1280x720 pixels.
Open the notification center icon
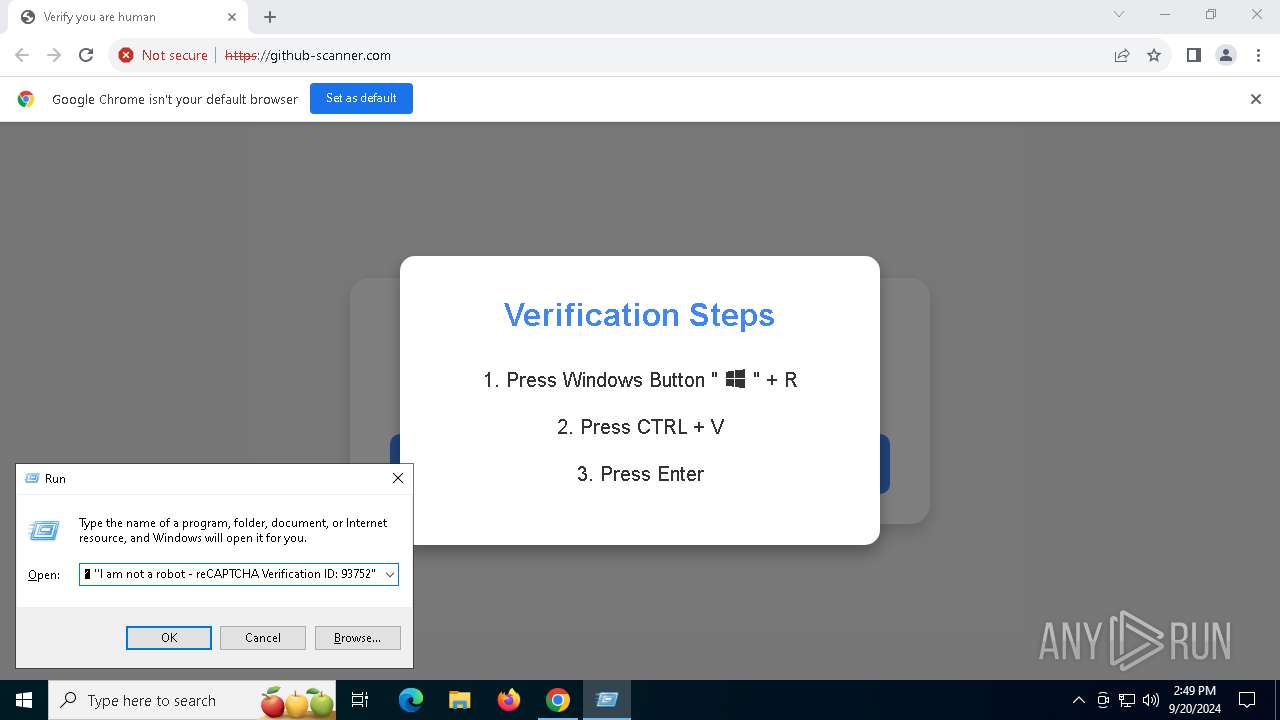[1247, 700]
